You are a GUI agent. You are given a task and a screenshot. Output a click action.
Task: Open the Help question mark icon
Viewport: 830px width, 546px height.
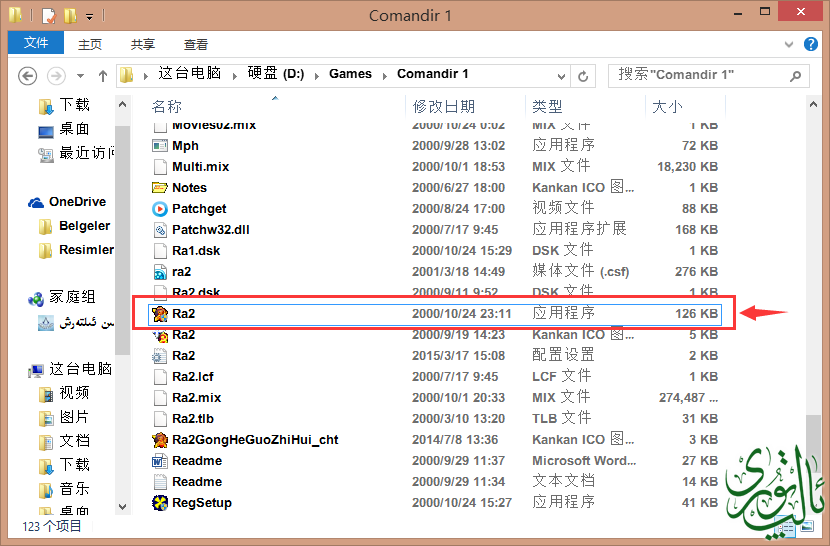tap(810, 44)
